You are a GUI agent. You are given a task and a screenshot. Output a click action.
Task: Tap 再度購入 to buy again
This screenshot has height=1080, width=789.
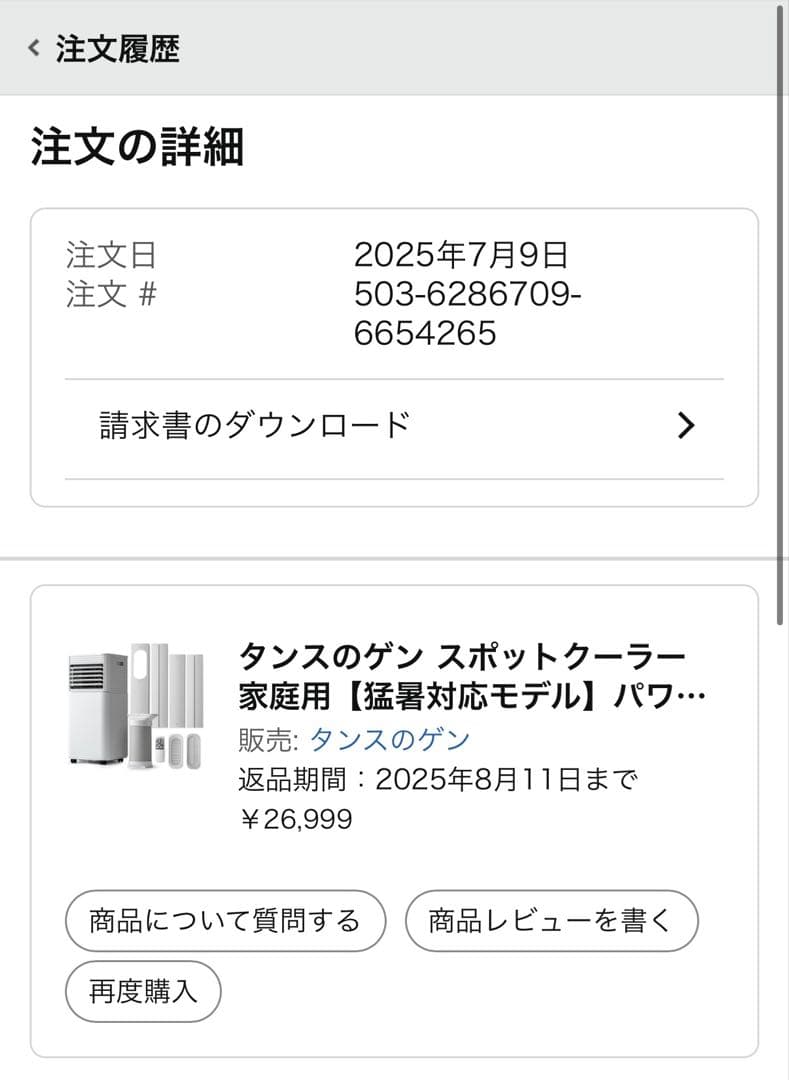coord(142,991)
